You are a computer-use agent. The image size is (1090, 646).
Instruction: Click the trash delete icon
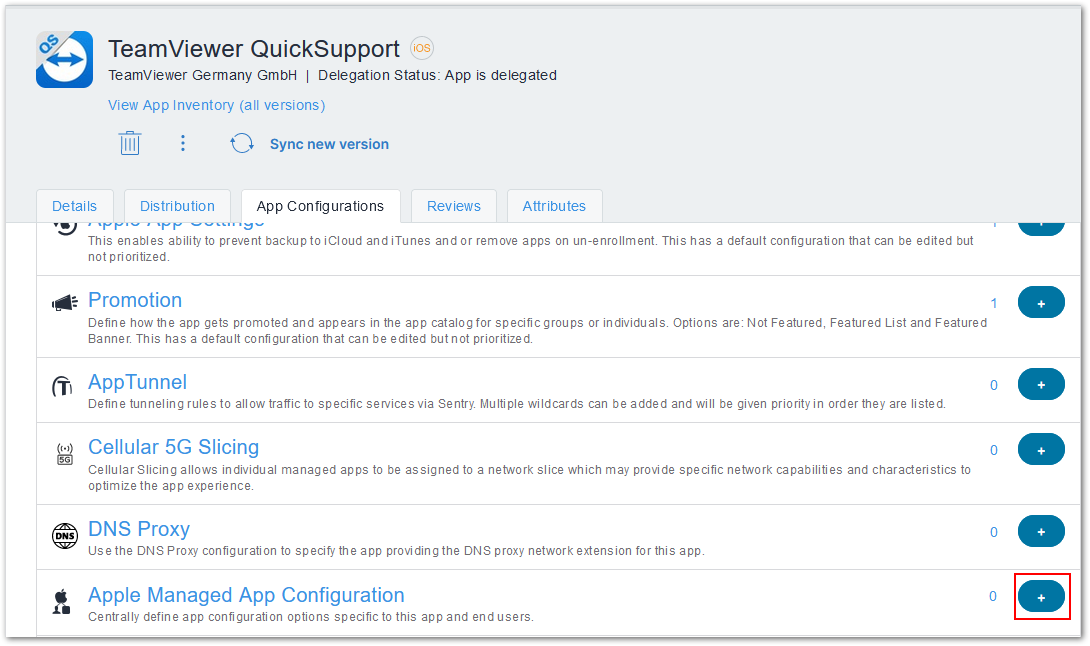130,142
